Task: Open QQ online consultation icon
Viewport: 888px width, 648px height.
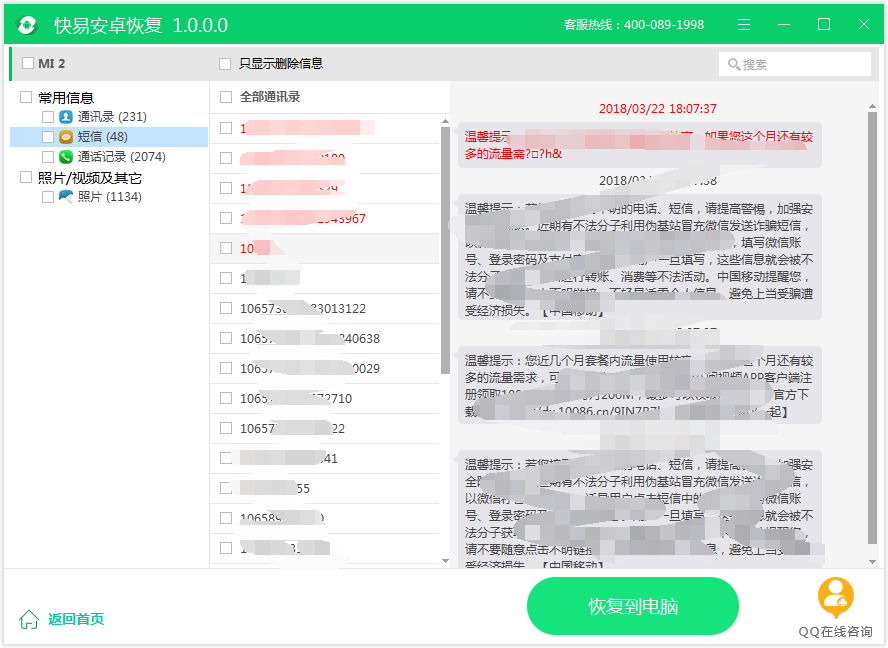Action: 835,598
